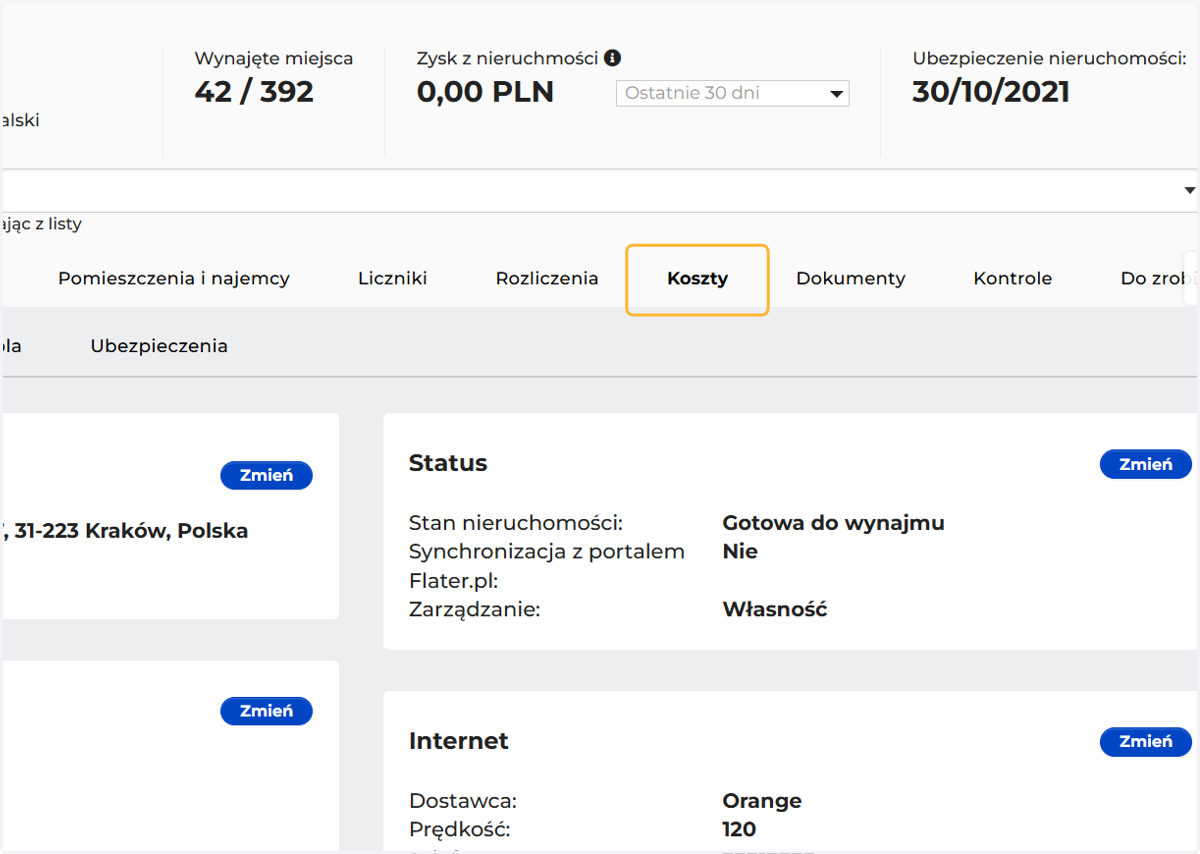Click the Ubezpieczenie nieruchomości label

[1050, 58]
